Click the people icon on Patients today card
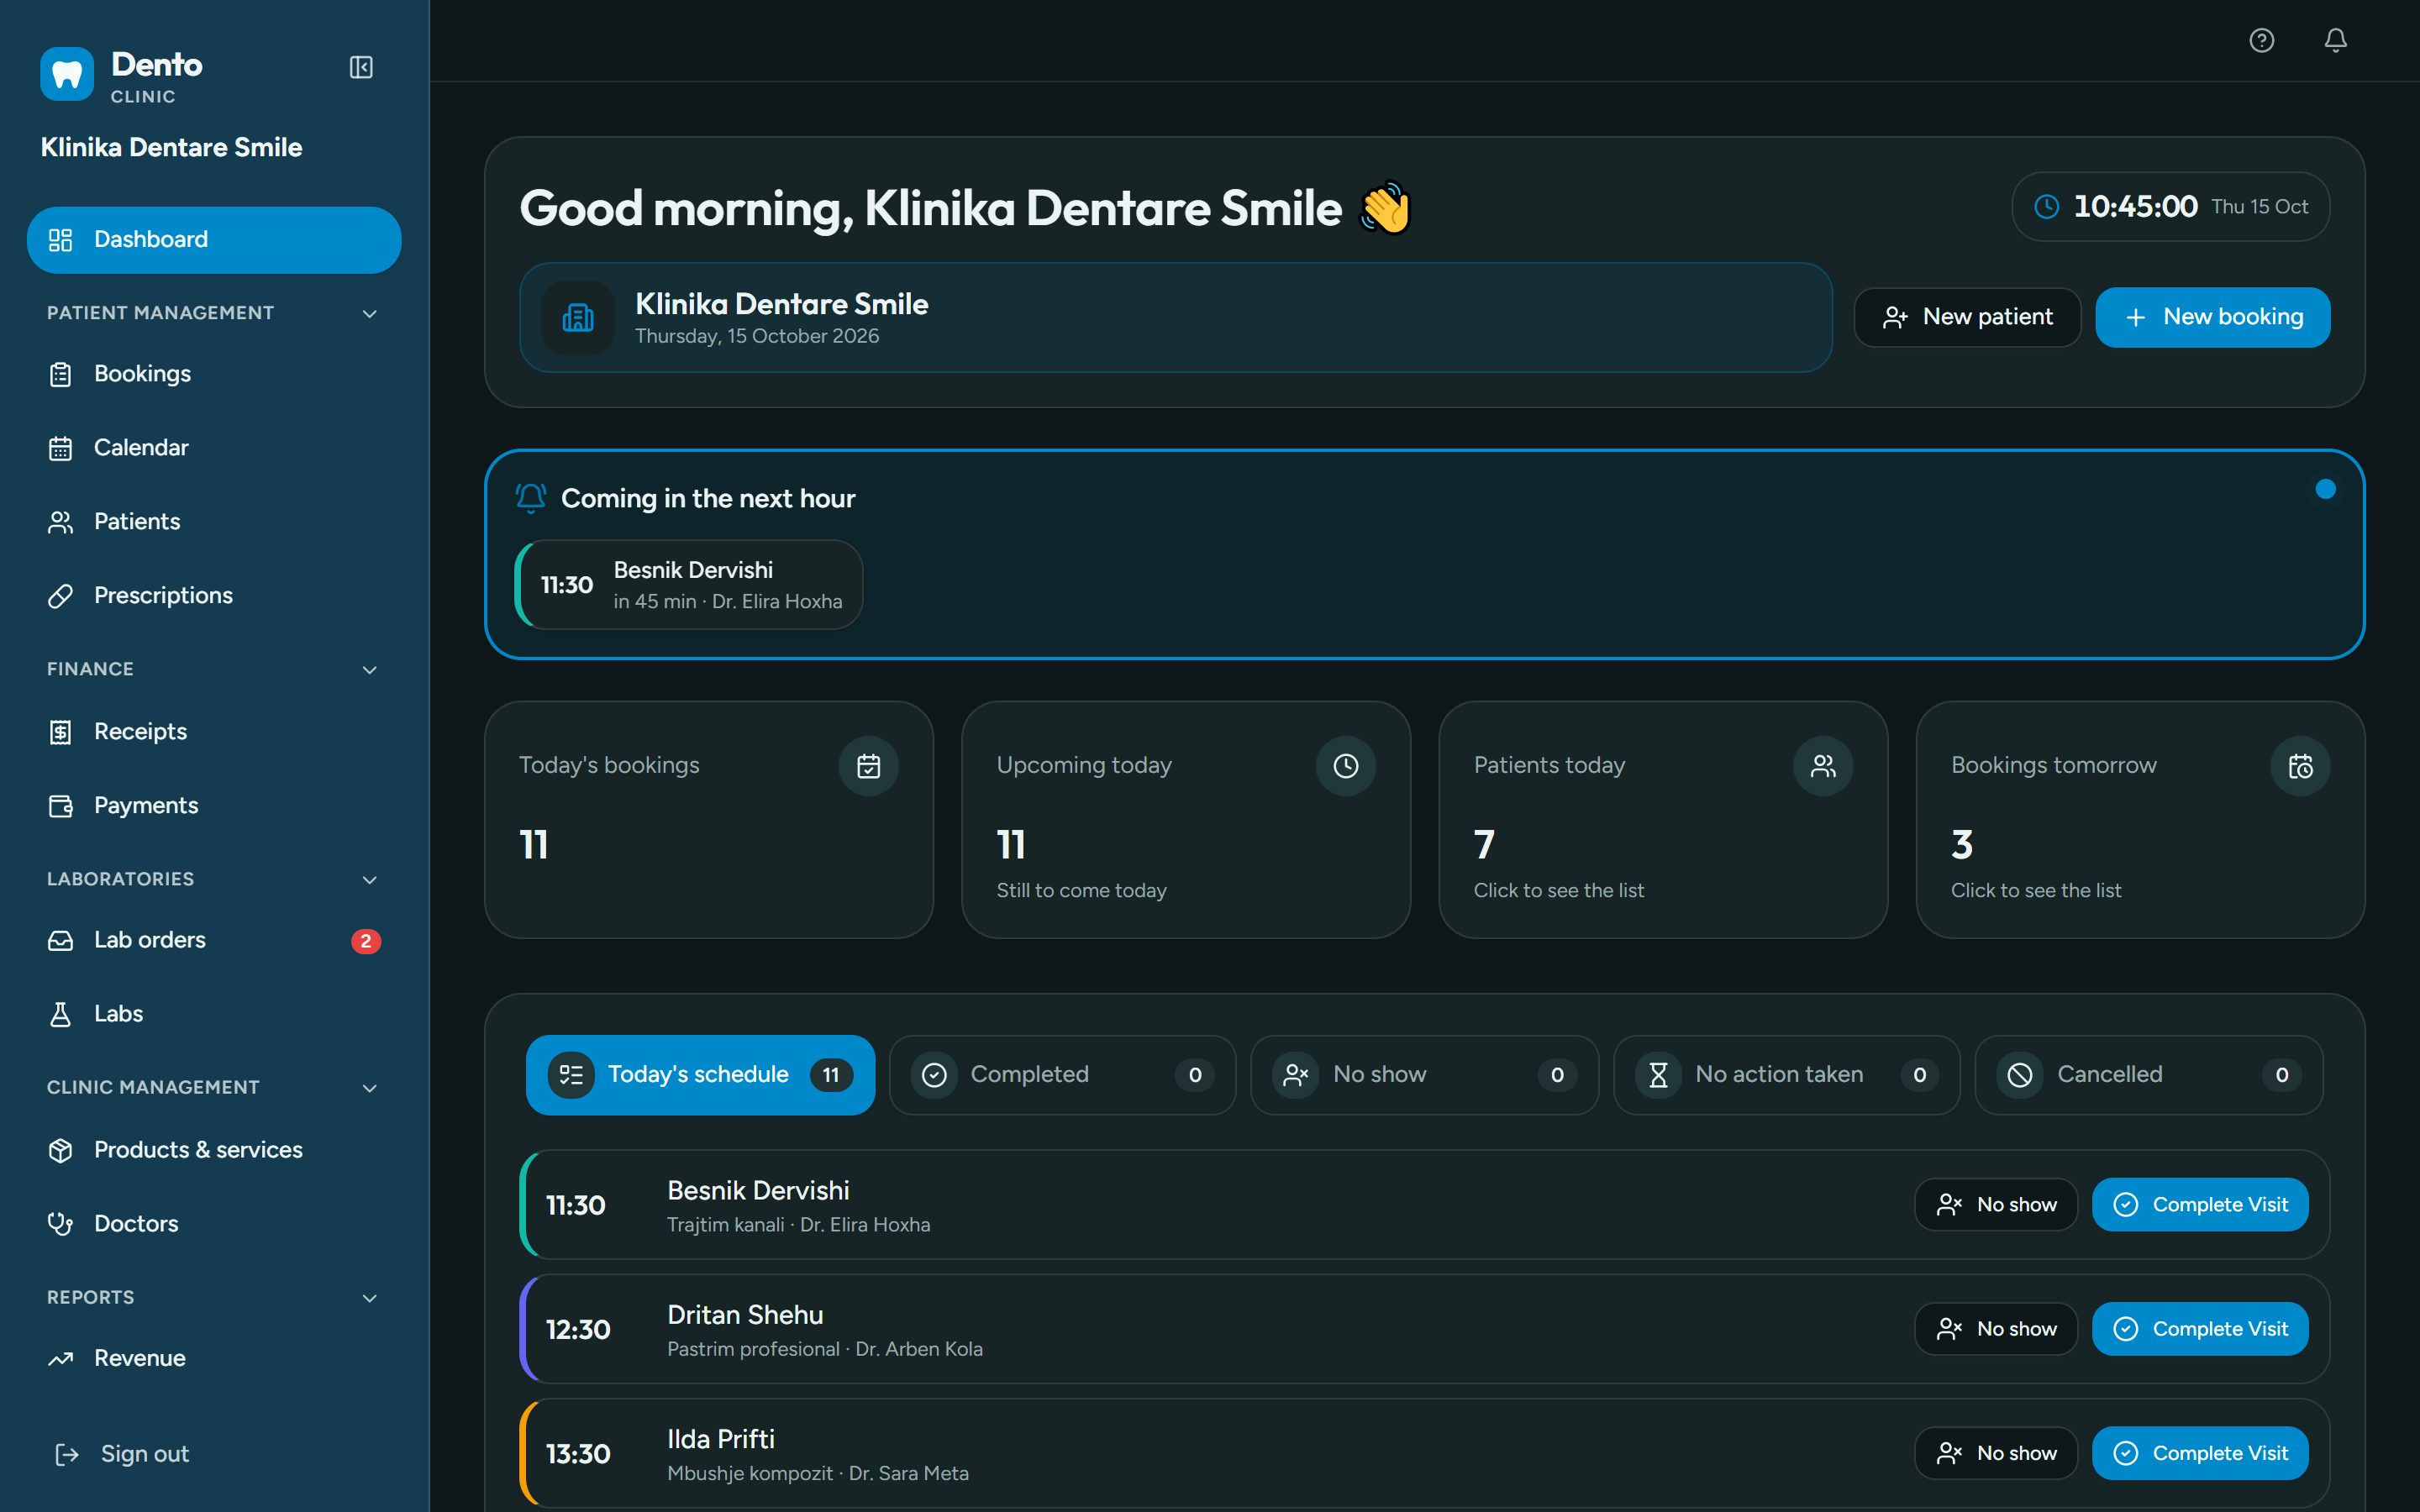Image resolution: width=2420 pixels, height=1512 pixels. pos(1823,766)
